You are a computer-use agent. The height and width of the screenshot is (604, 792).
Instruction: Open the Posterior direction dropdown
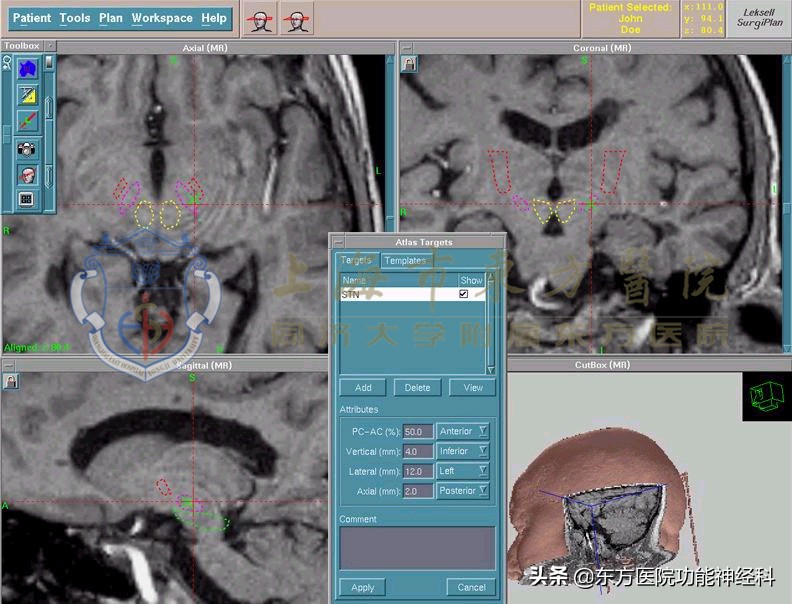(462, 490)
